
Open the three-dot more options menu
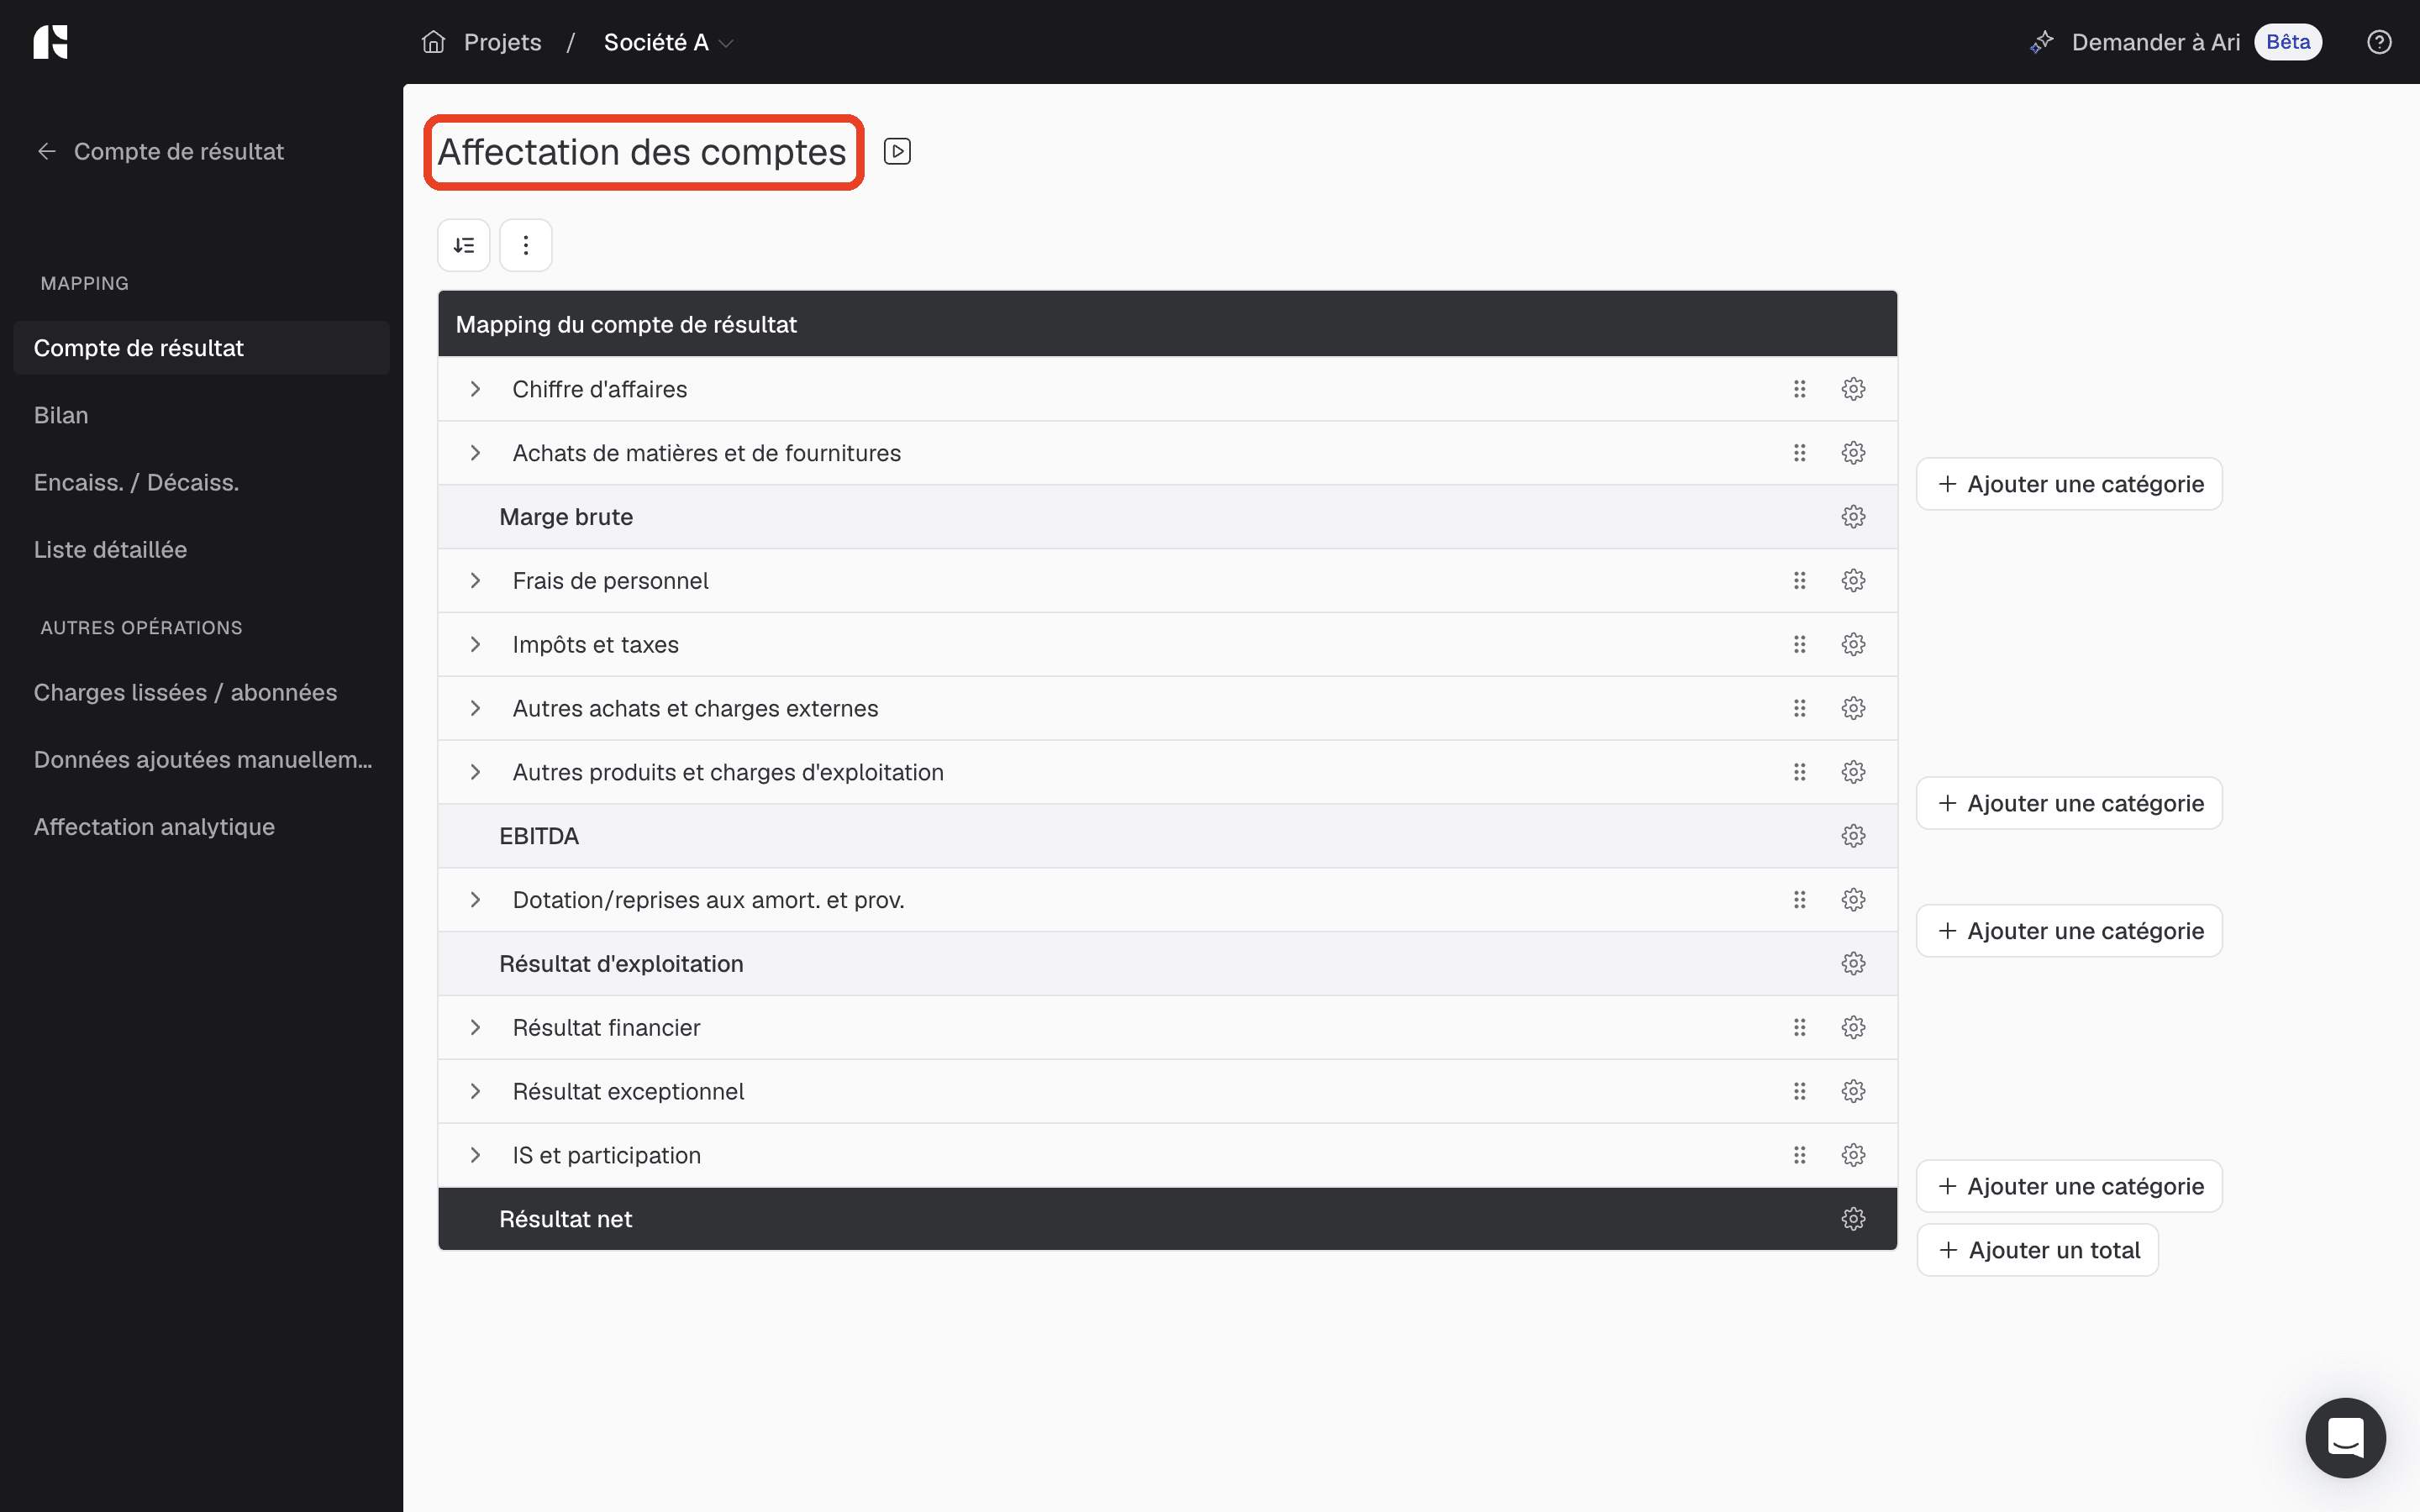(526, 245)
